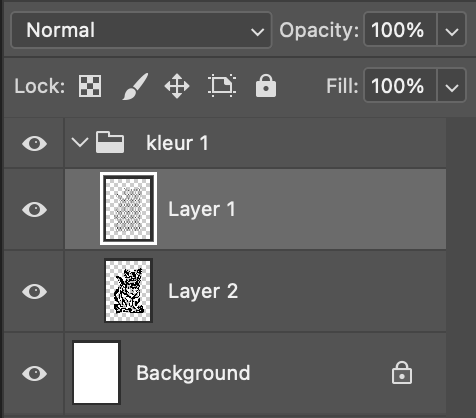Click the Background layer padlock icon
Viewport: 476px width, 418px height.
(402, 373)
